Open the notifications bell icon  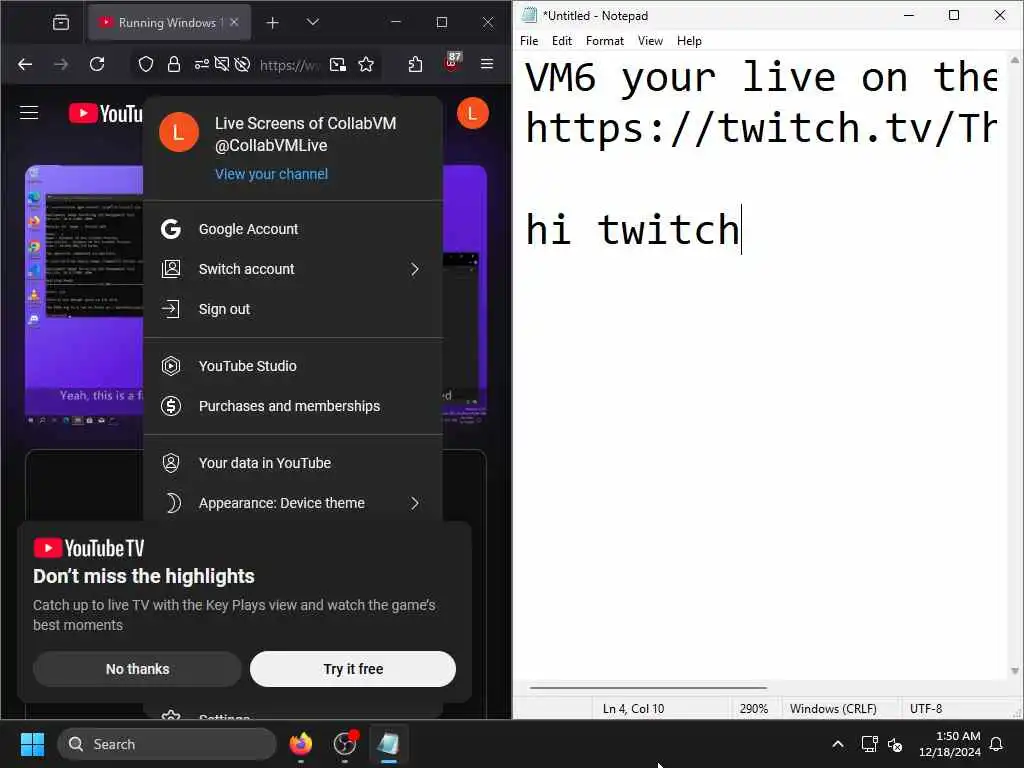pyautogui.click(x=997, y=744)
